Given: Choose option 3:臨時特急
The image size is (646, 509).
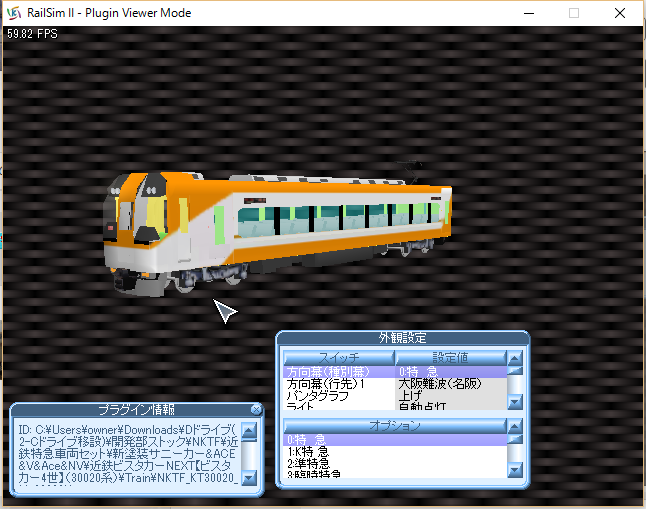Looking at the screenshot, I should tap(395, 474).
